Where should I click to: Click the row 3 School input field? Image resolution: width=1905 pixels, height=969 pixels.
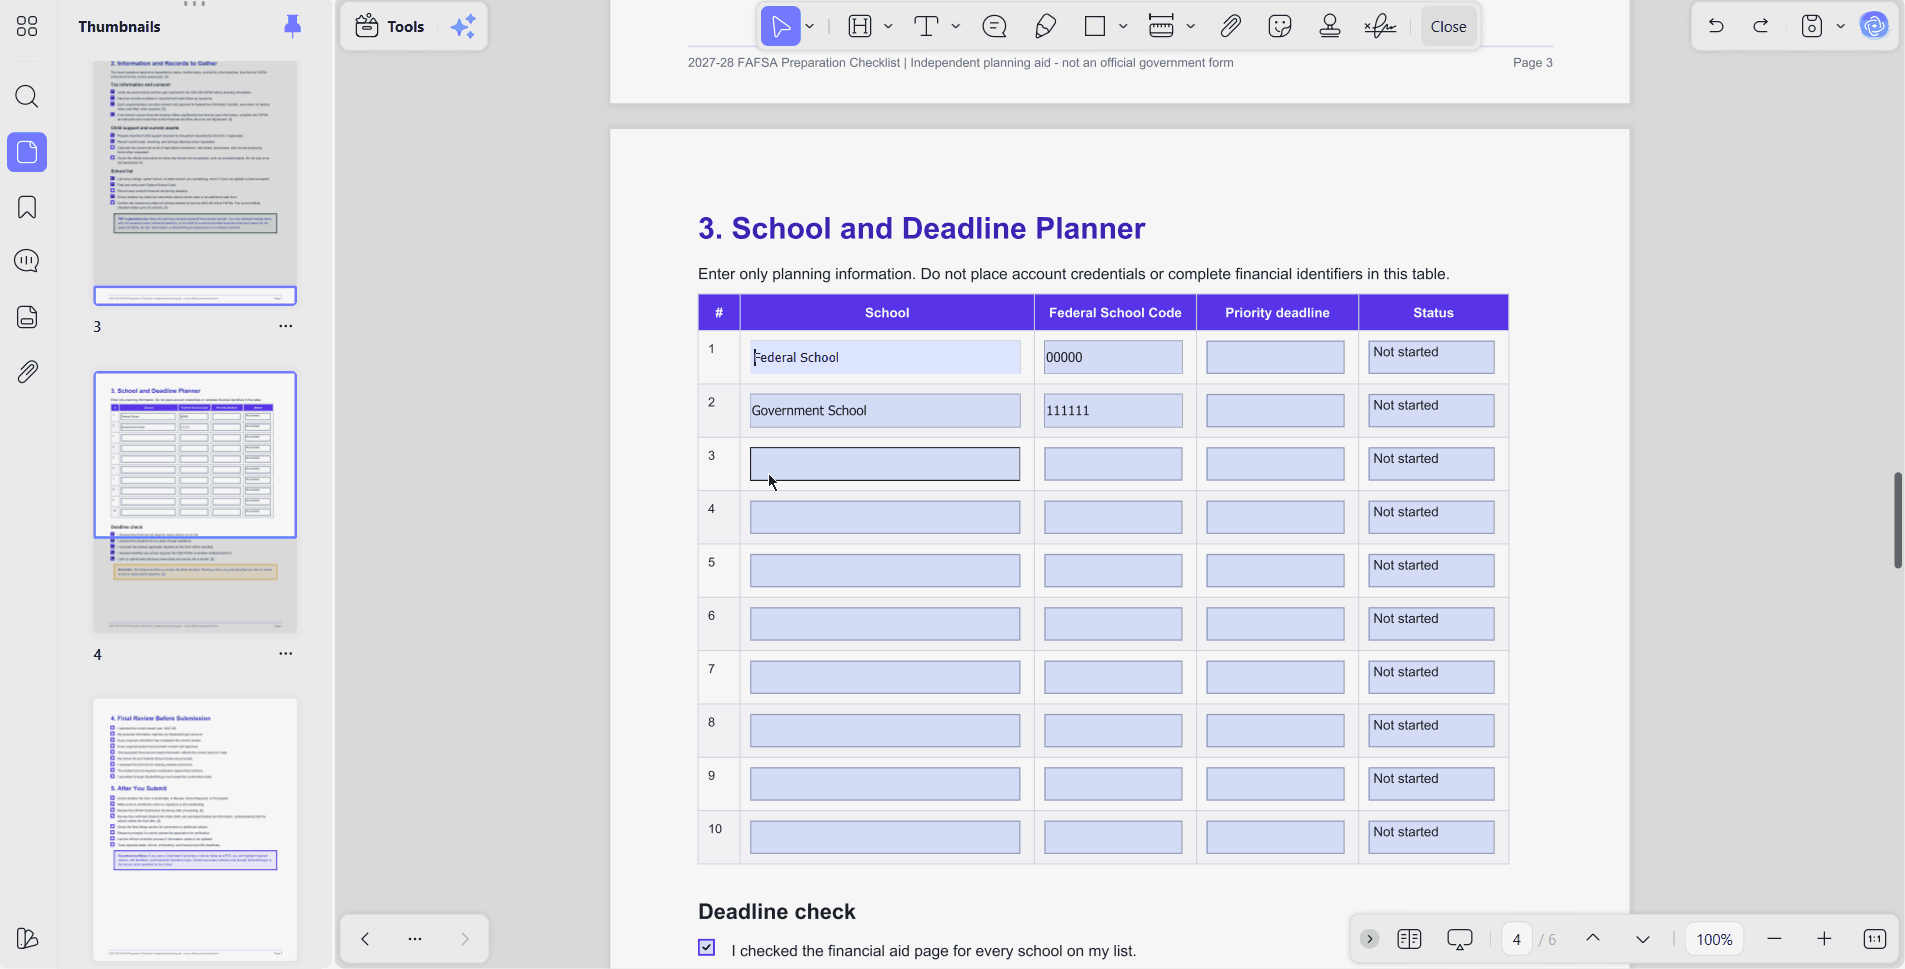pyautogui.click(x=885, y=464)
